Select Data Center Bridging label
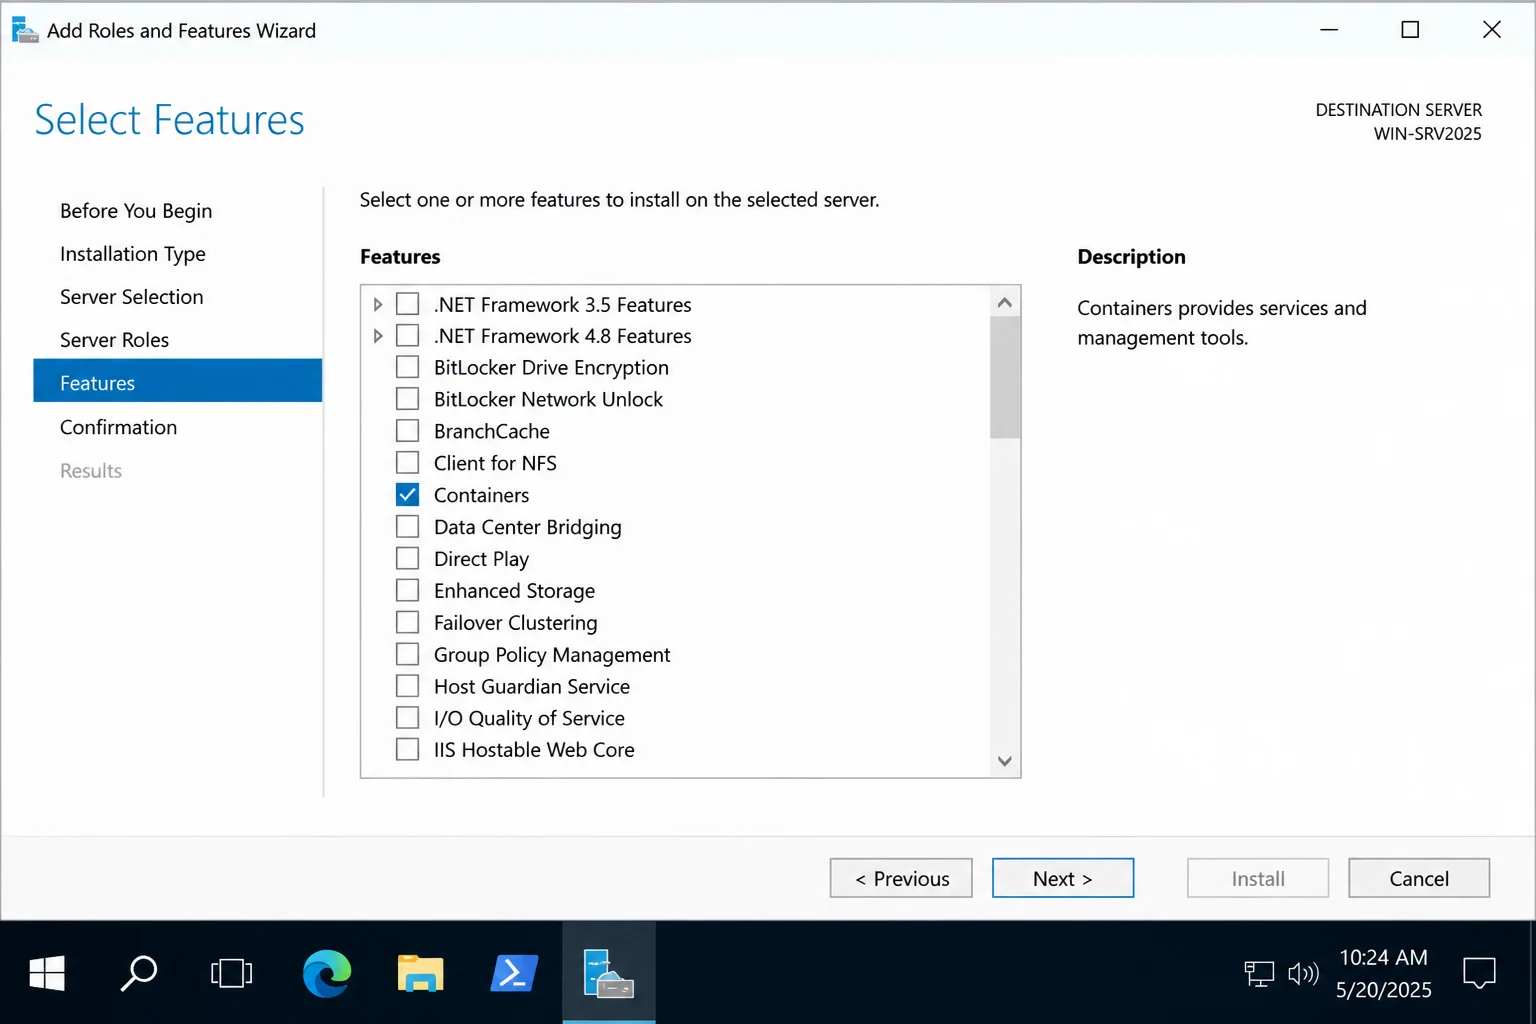 click(528, 527)
